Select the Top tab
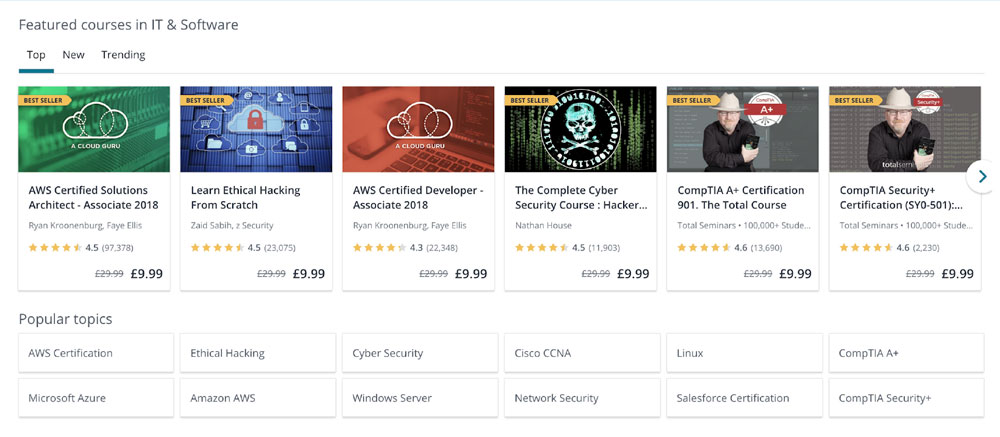This screenshot has width=1000, height=437. click(x=36, y=55)
